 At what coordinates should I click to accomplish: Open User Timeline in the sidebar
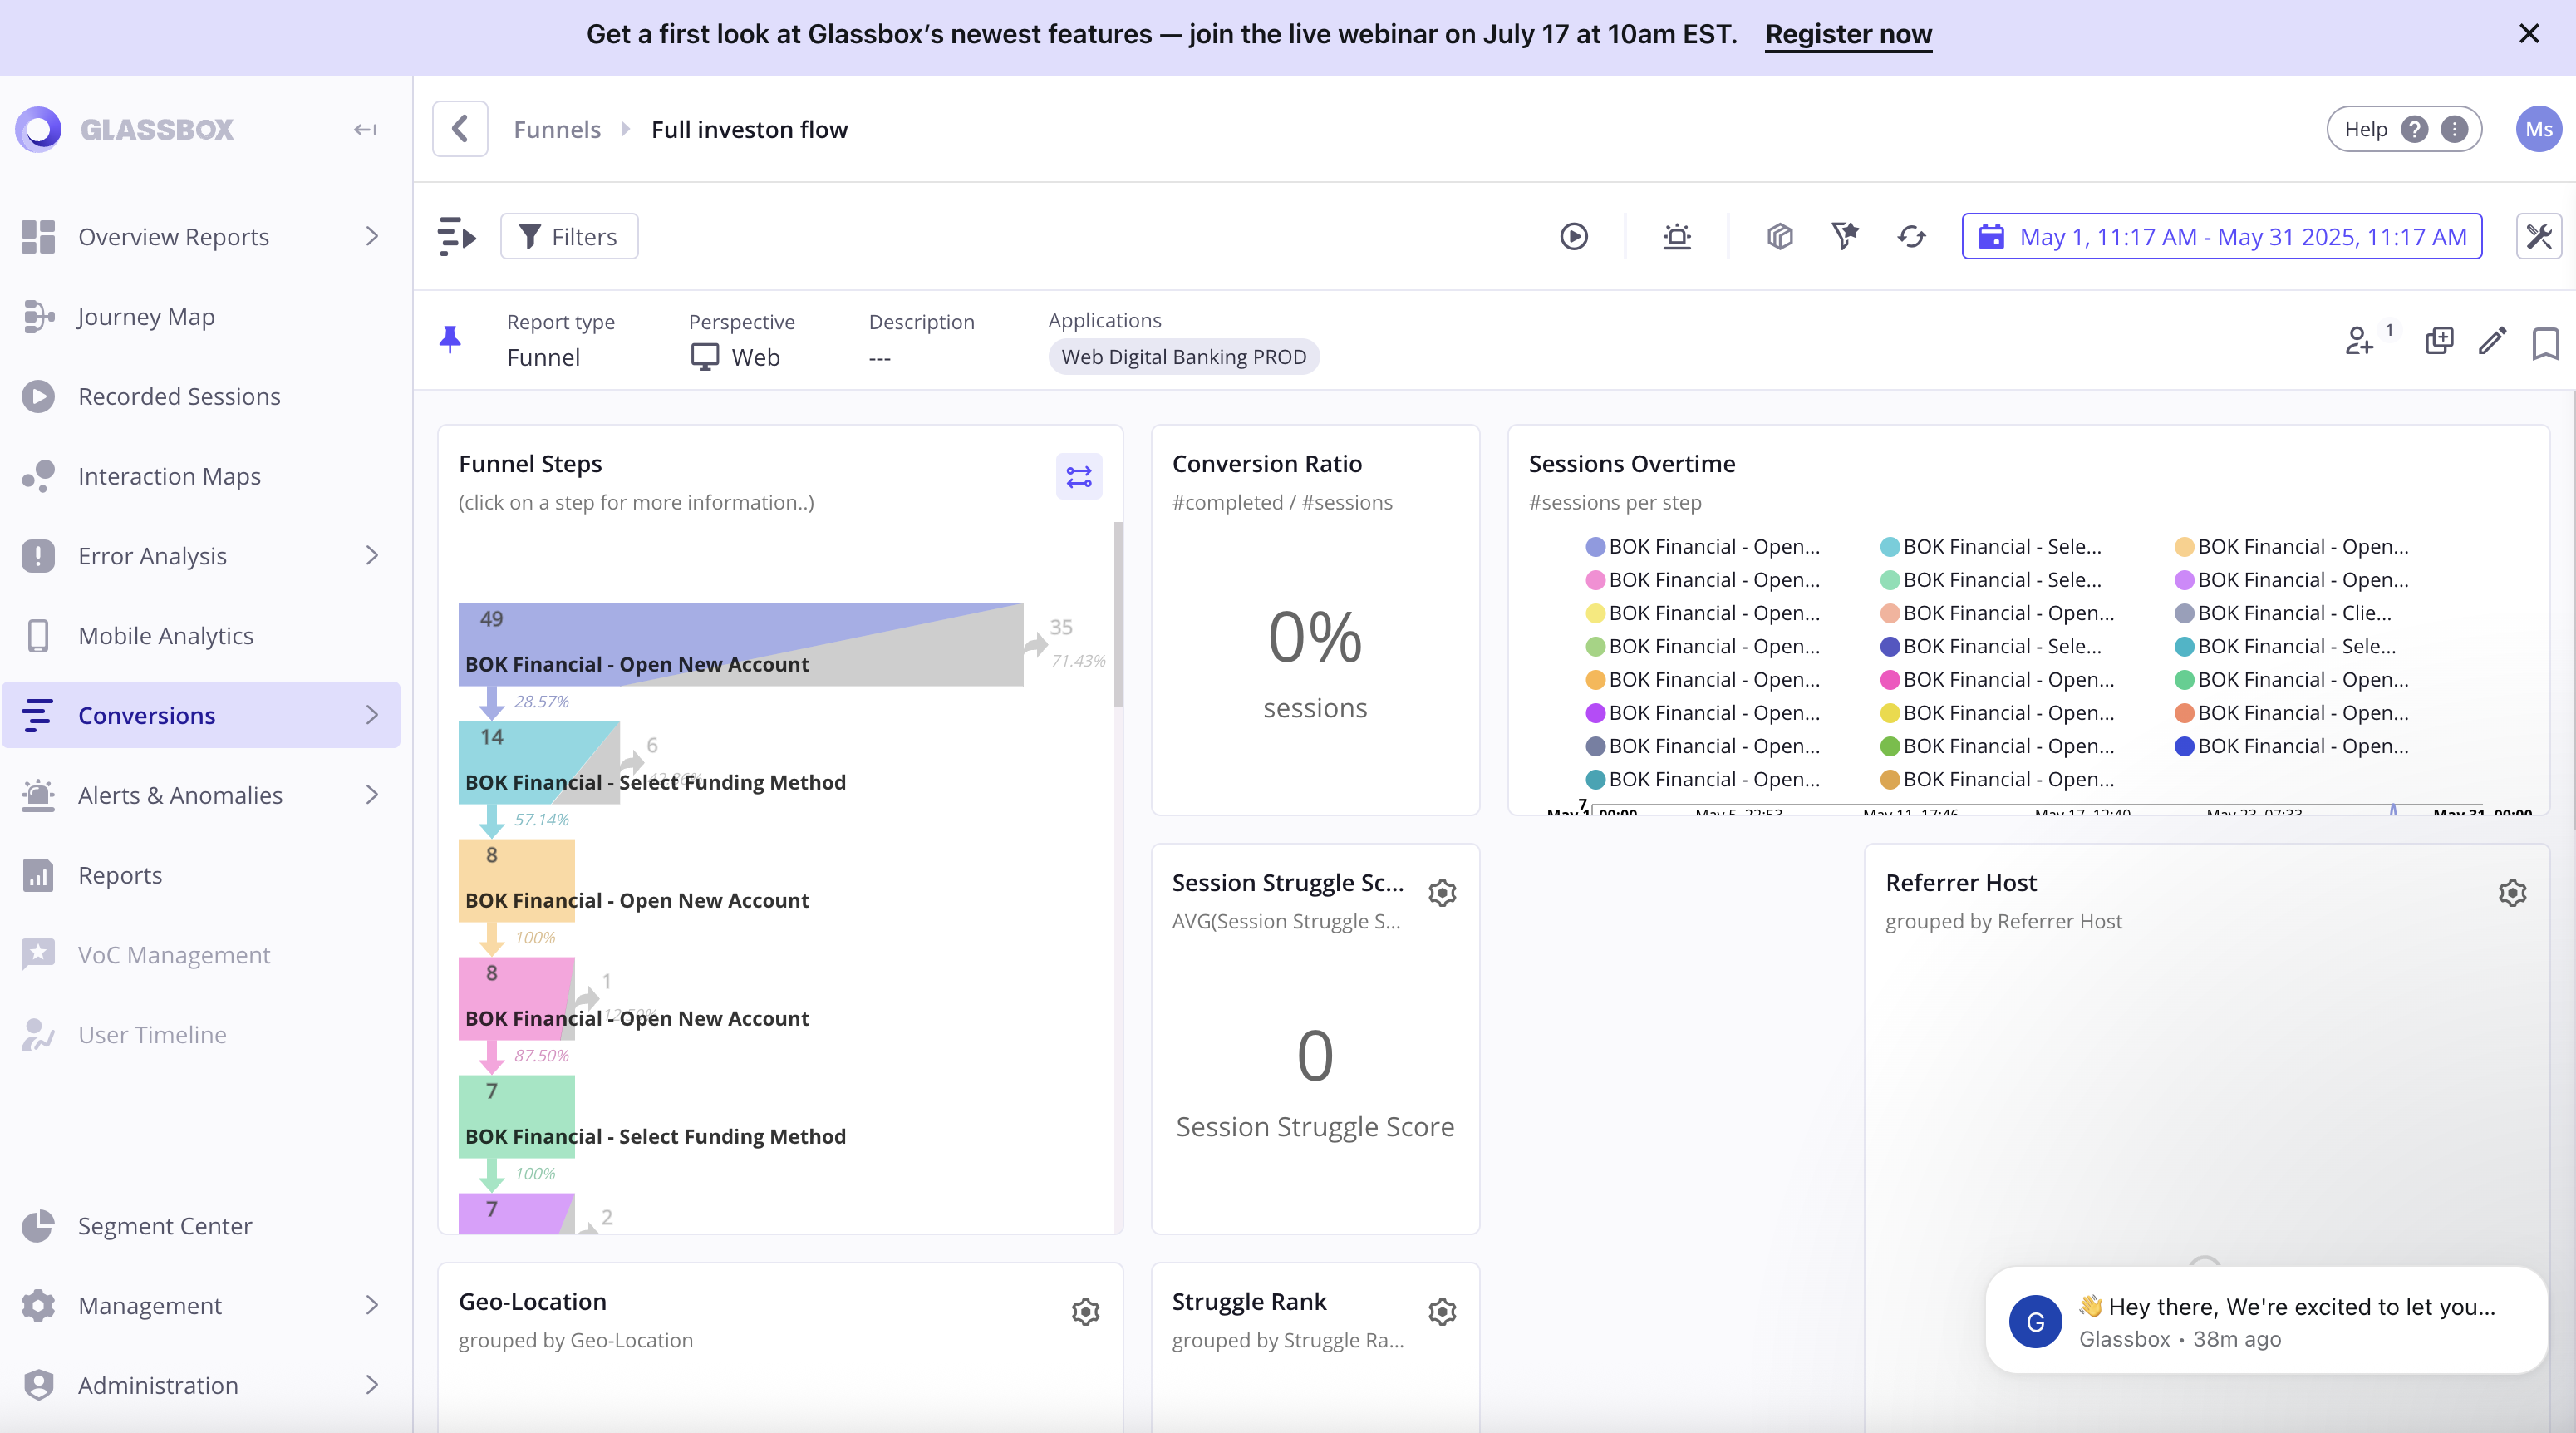click(200, 1035)
